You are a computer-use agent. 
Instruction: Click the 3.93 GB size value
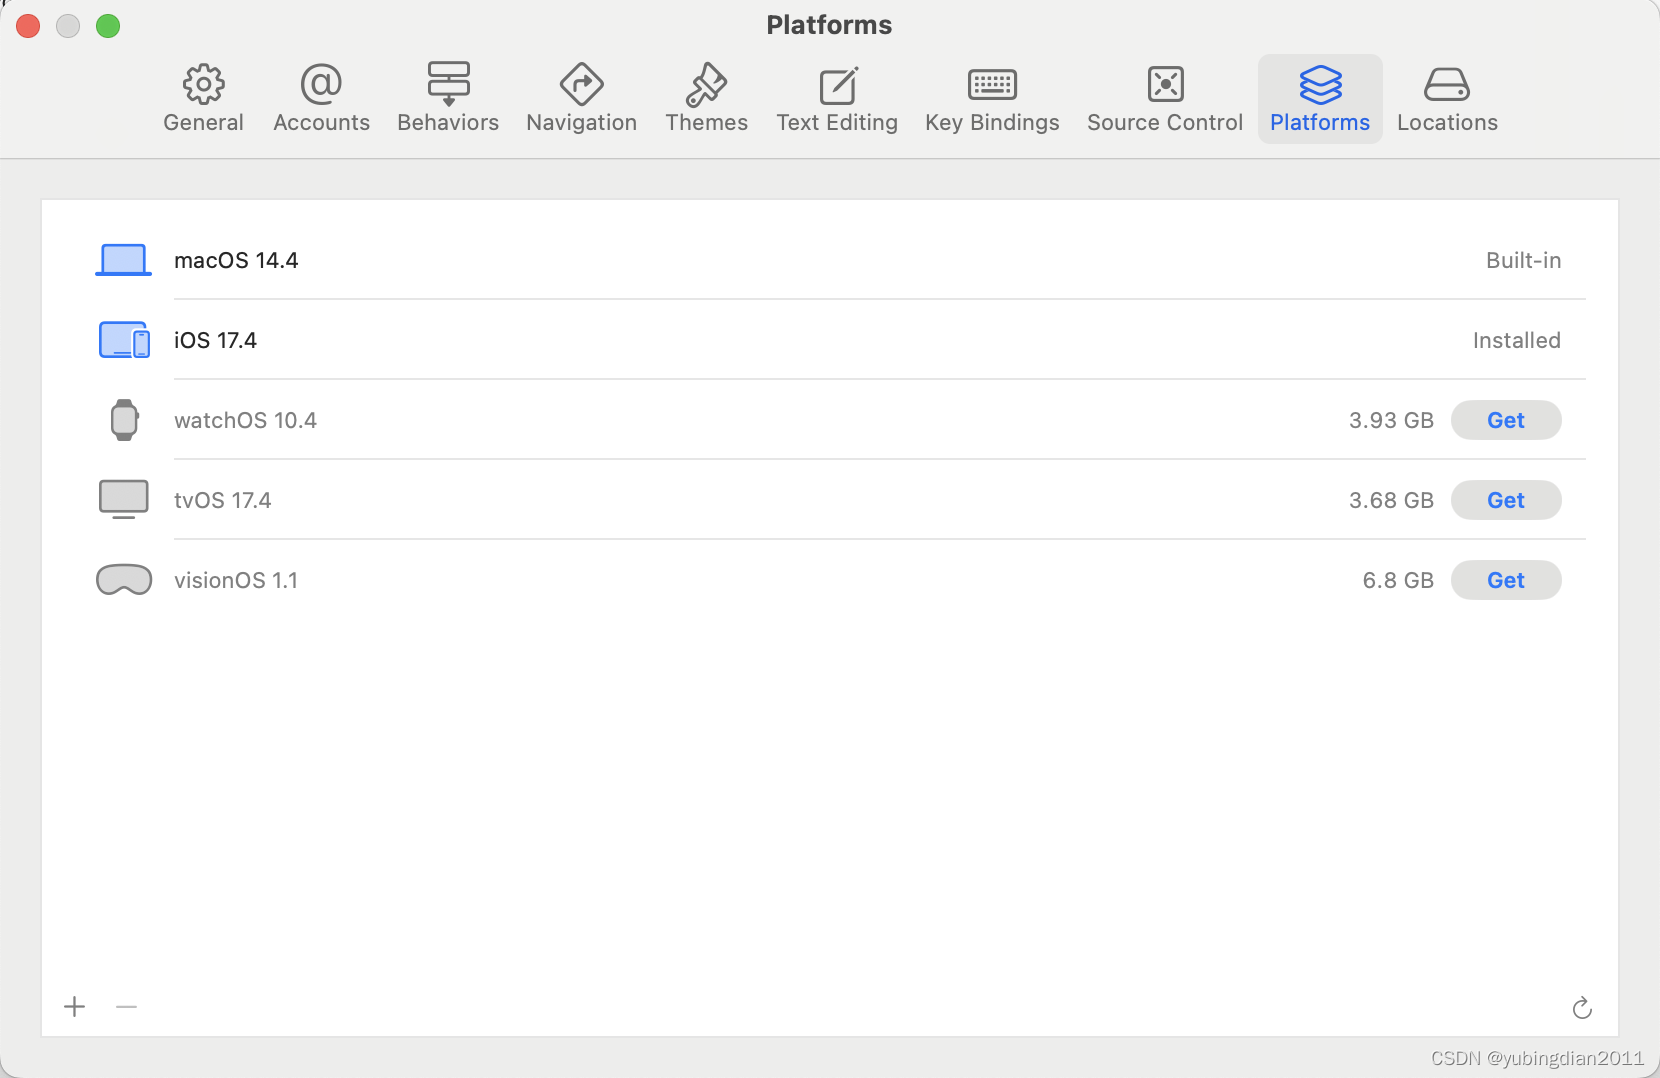point(1391,420)
